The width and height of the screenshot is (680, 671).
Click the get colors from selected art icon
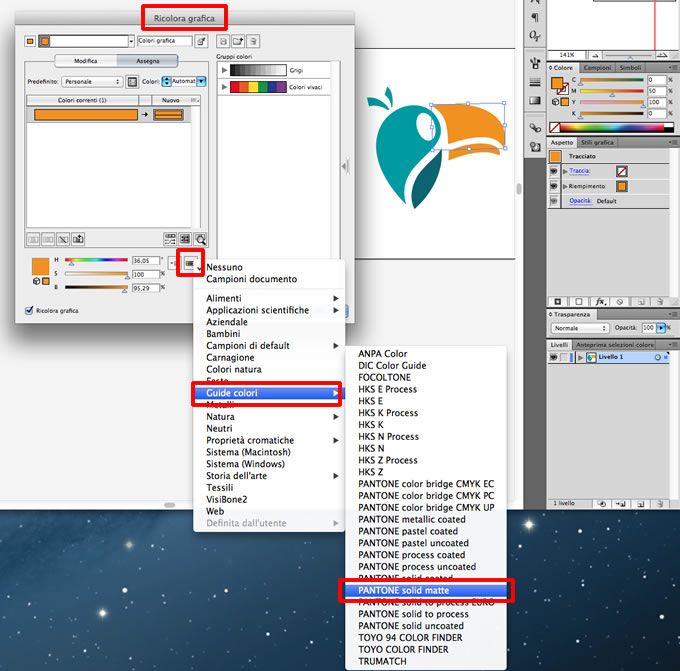tap(201, 41)
